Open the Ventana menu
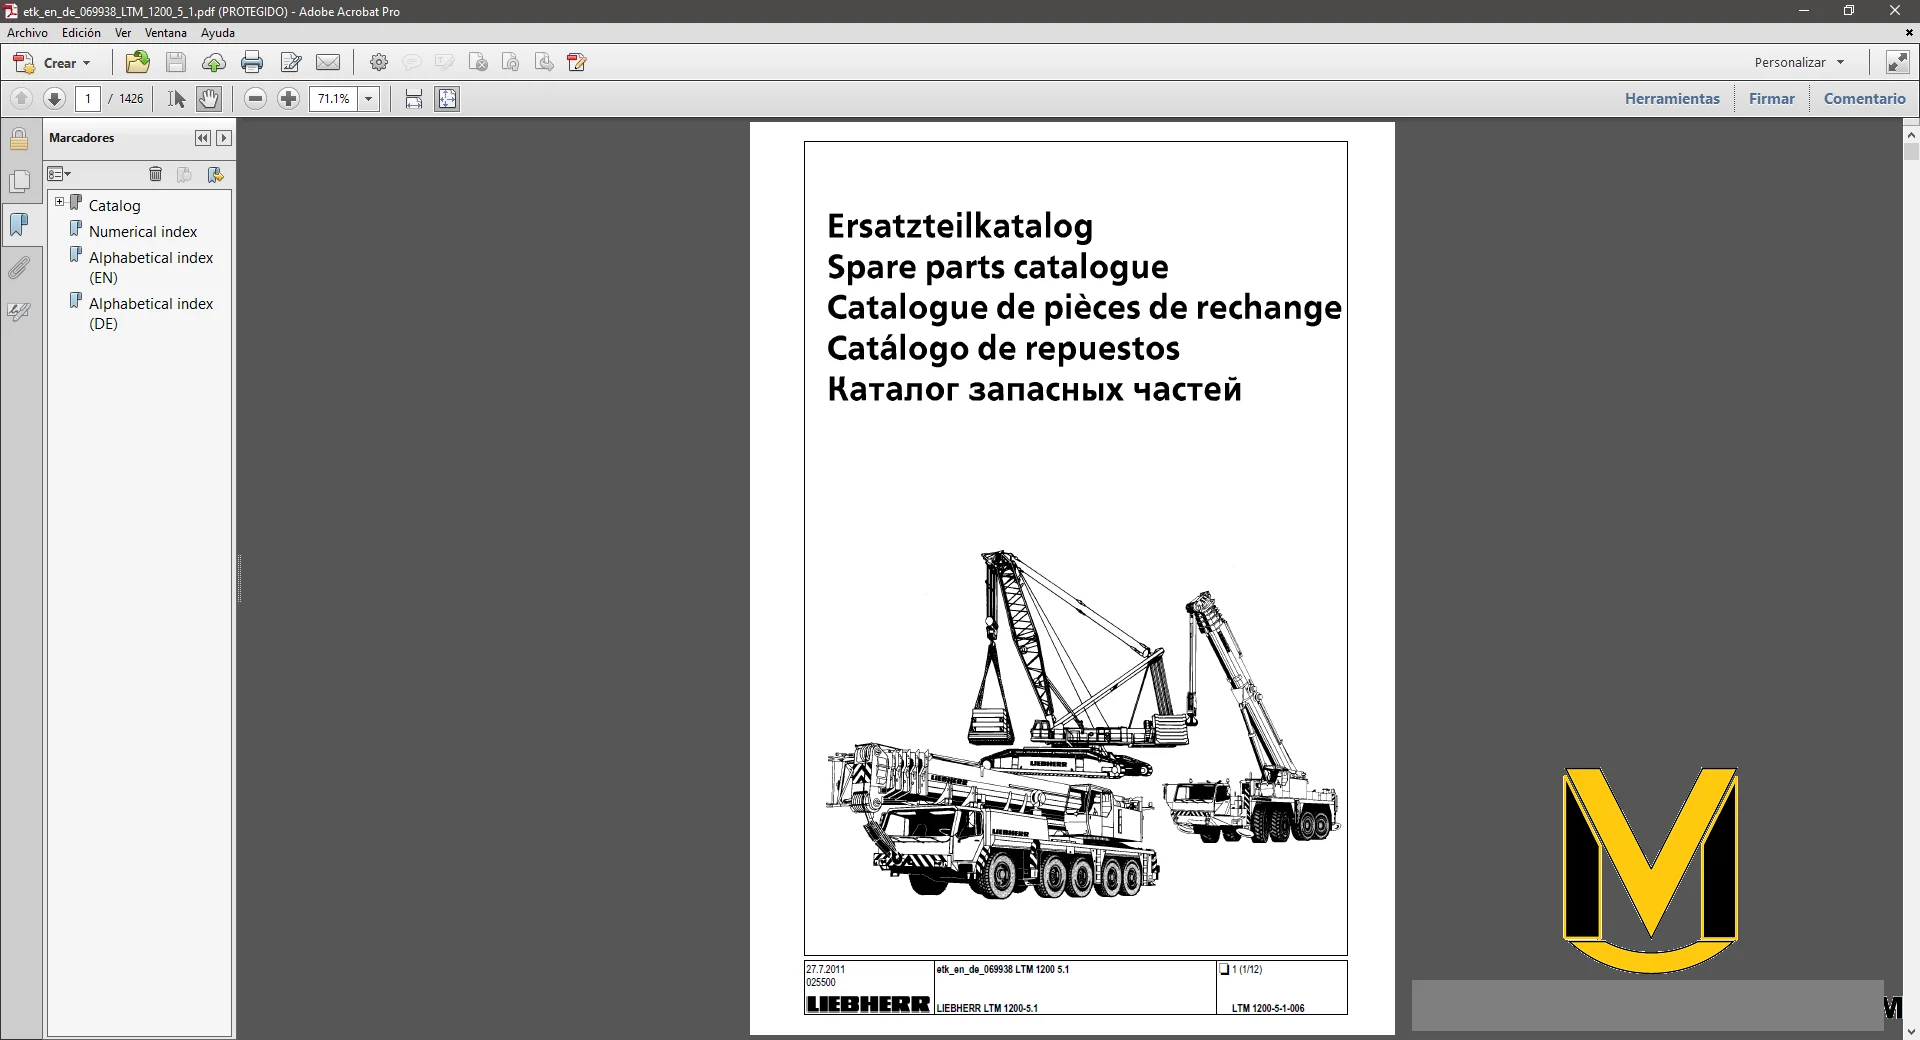Screen dimensions: 1920x1040 point(166,33)
